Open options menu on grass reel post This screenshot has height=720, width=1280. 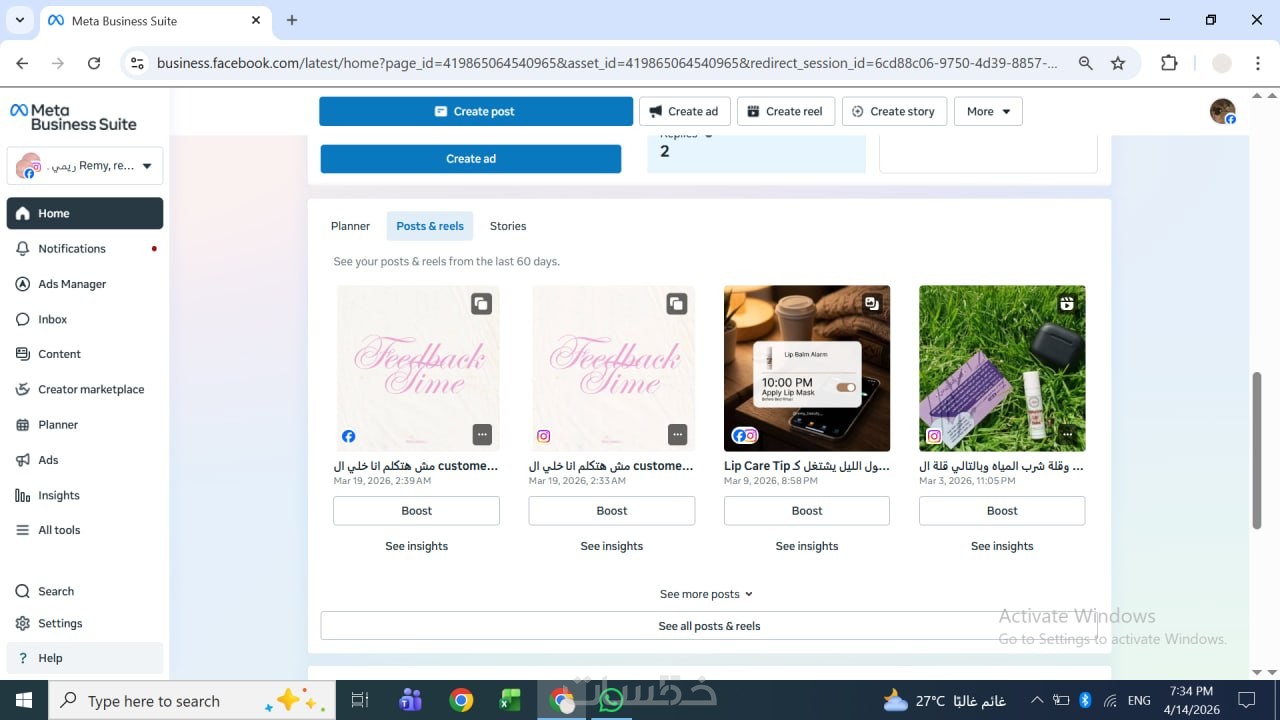pos(1068,434)
